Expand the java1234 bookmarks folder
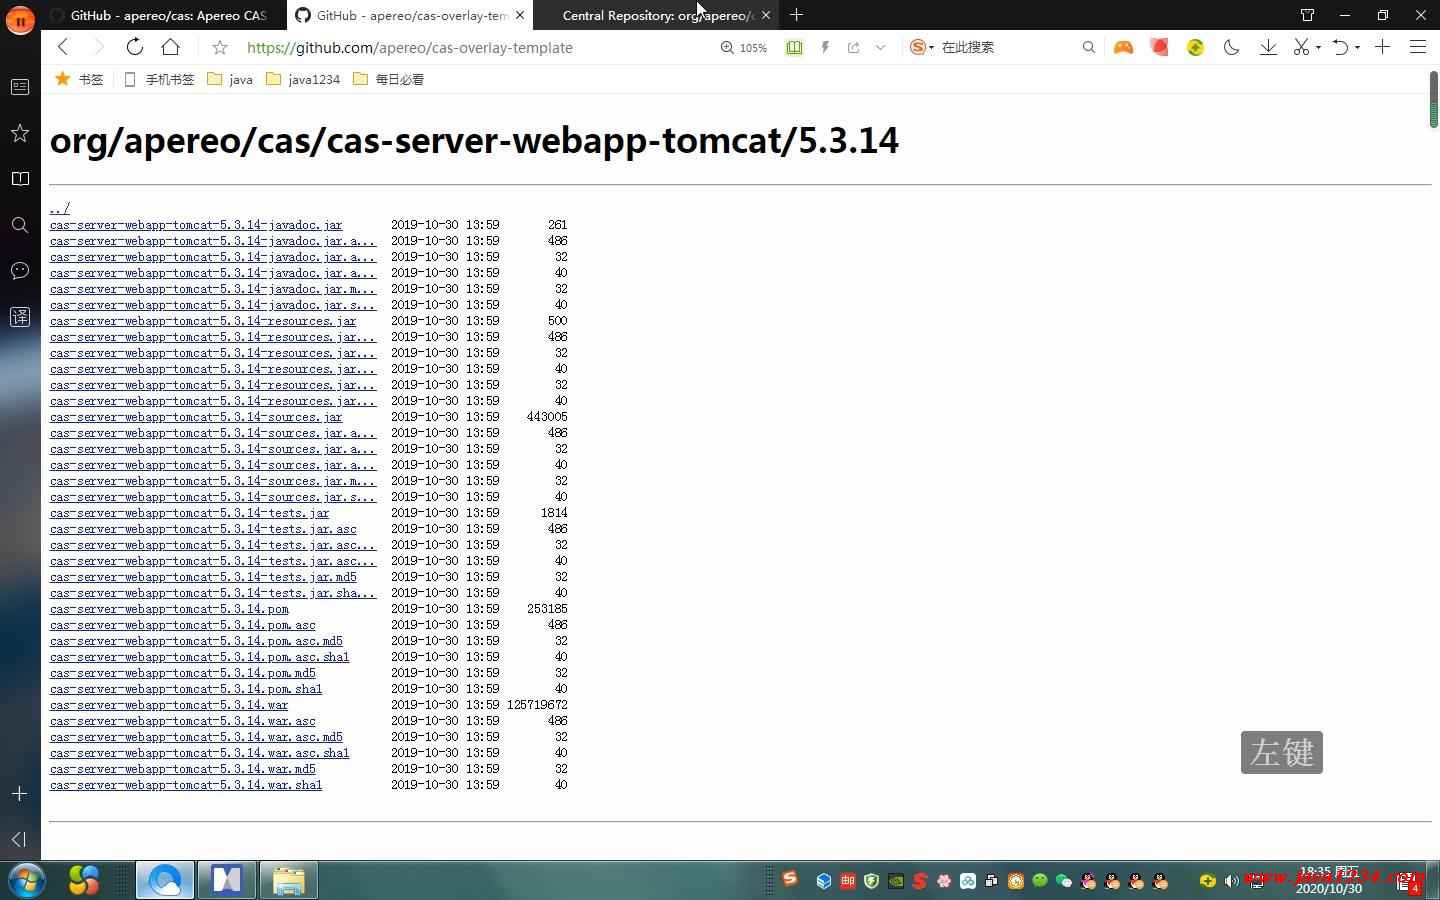The width and height of the screenshot is (1440, 900). pyautogui.click(x=303, y=79)
